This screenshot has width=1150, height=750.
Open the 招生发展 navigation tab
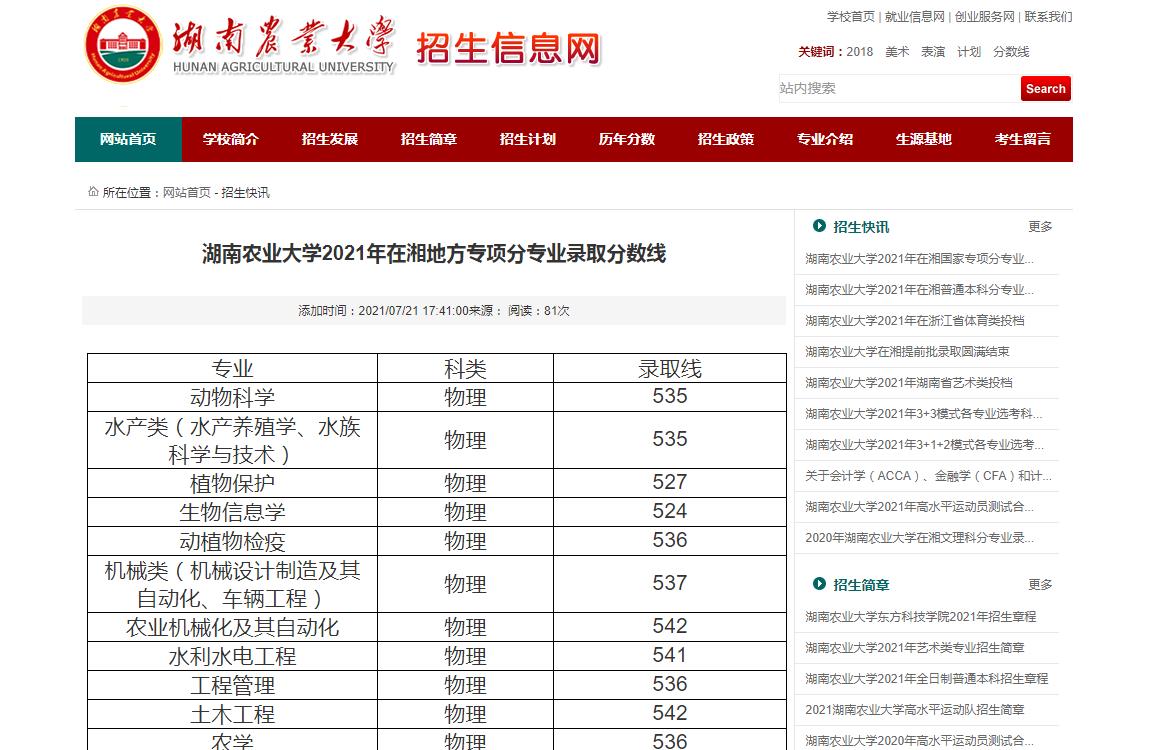pos(330,139)
